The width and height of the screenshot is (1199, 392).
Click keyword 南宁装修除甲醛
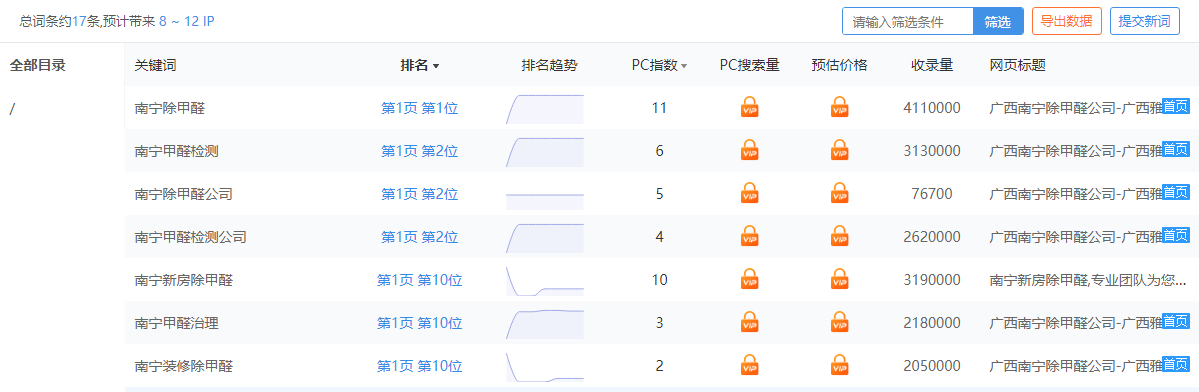tap(184, 366)
